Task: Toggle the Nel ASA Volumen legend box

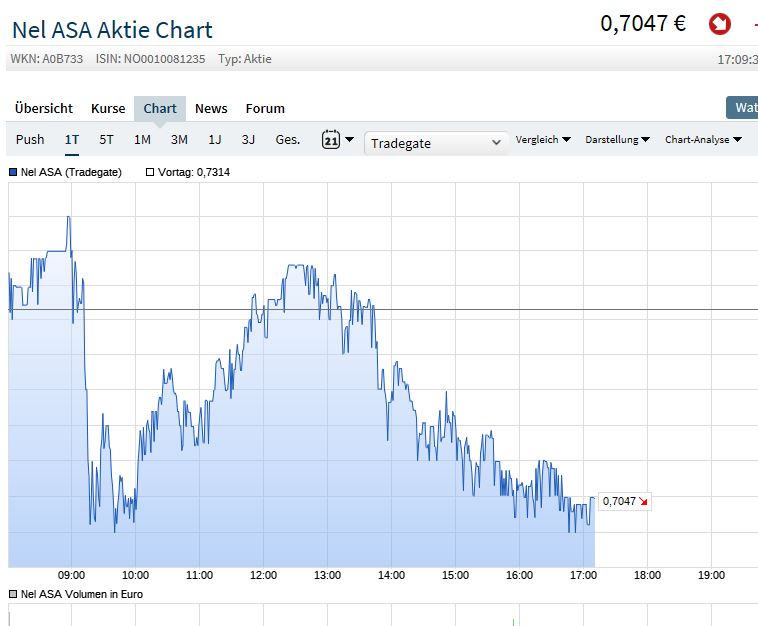Action: click(13, 594)
